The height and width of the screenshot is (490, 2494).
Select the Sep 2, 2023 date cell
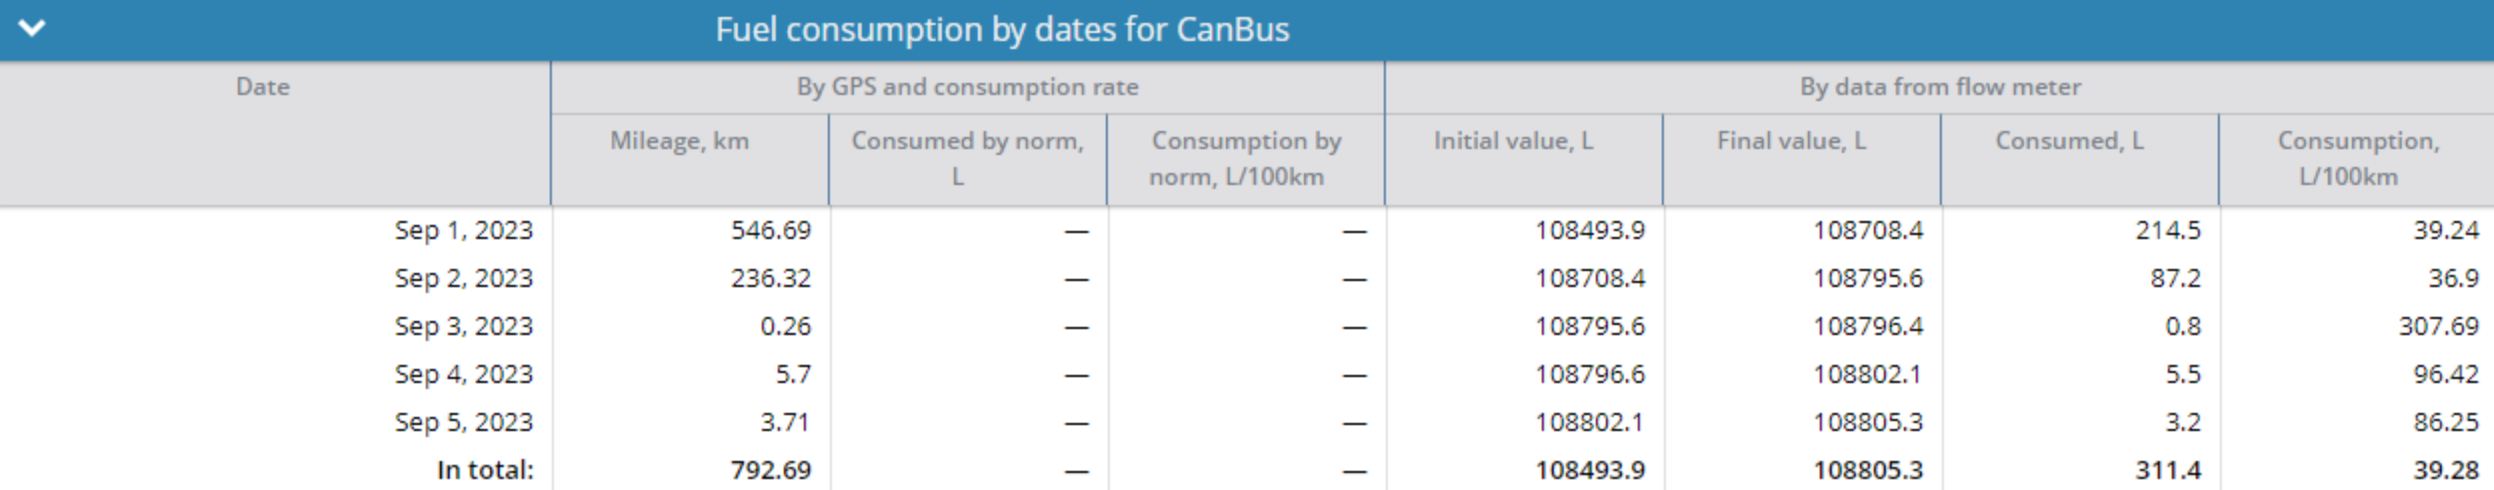tap(463, 278)
